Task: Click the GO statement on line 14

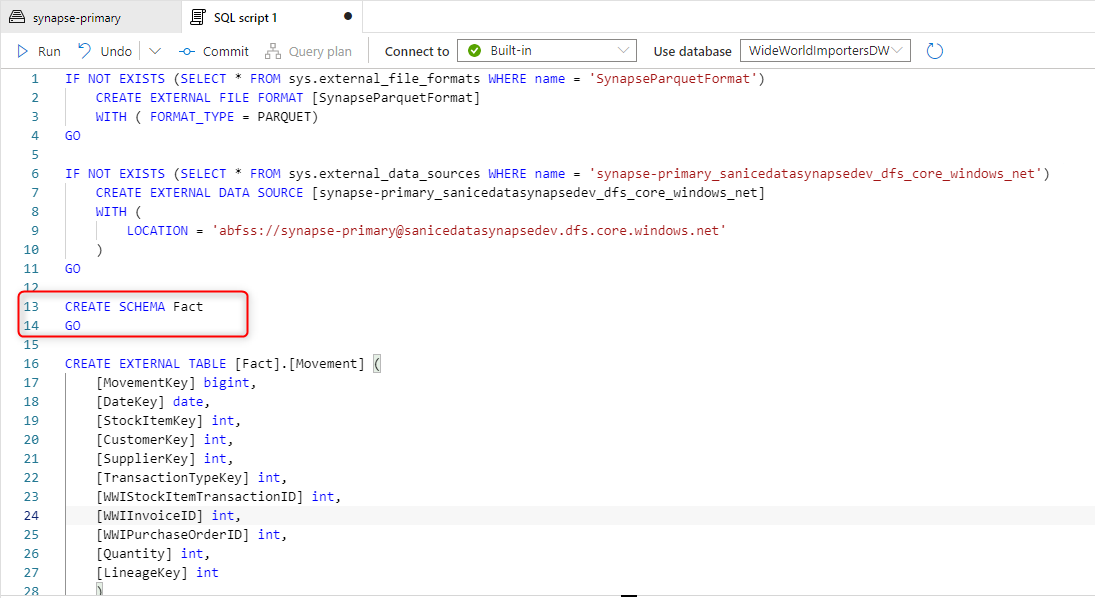Action: pyautogui.click(x=73, y=326)
